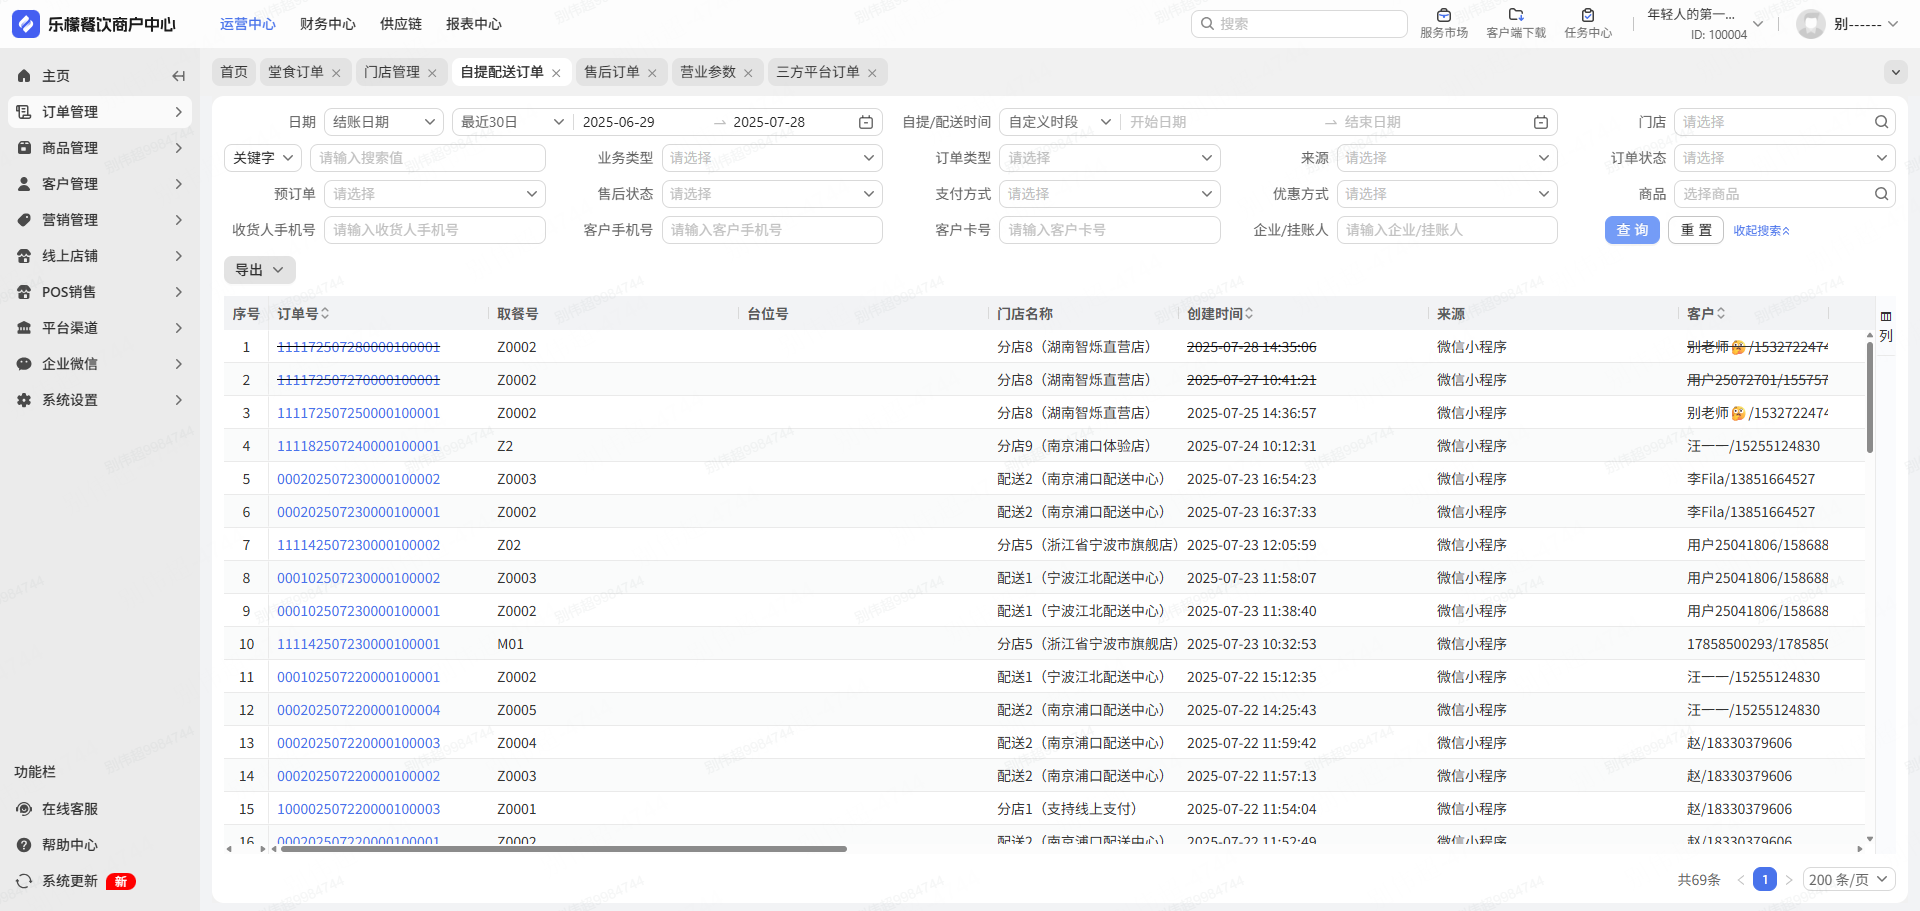Open the 平台渠道 sidebar icon

[24, 328]
